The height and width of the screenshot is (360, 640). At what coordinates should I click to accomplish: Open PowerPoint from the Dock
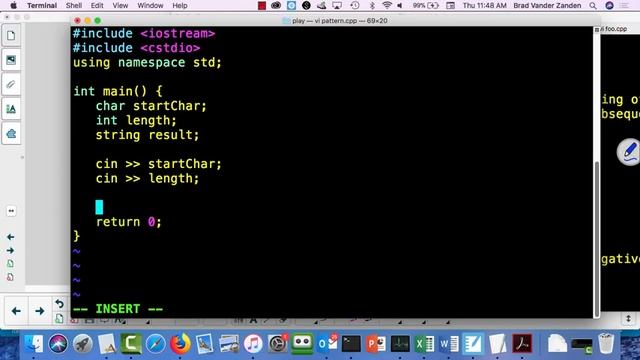(376, 344)
